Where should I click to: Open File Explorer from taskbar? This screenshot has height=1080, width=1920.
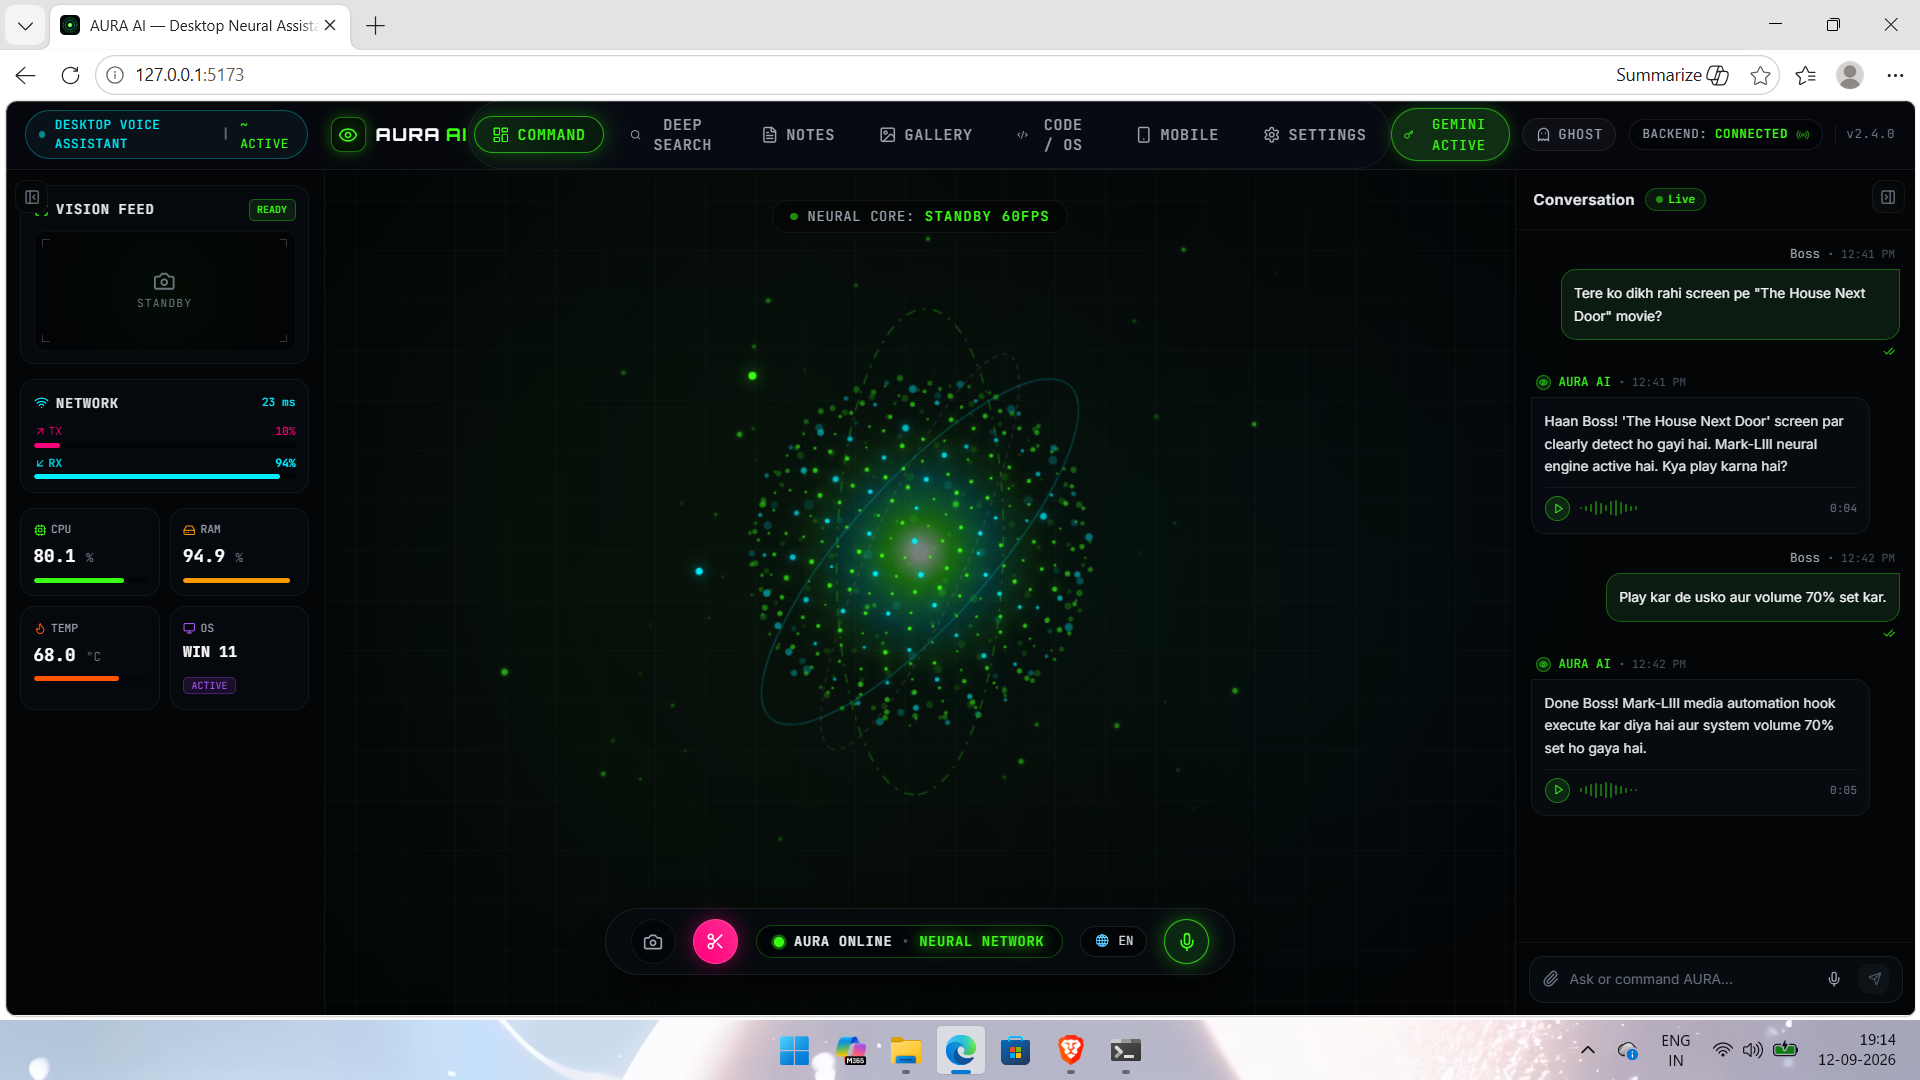(x=906, y=1051)
